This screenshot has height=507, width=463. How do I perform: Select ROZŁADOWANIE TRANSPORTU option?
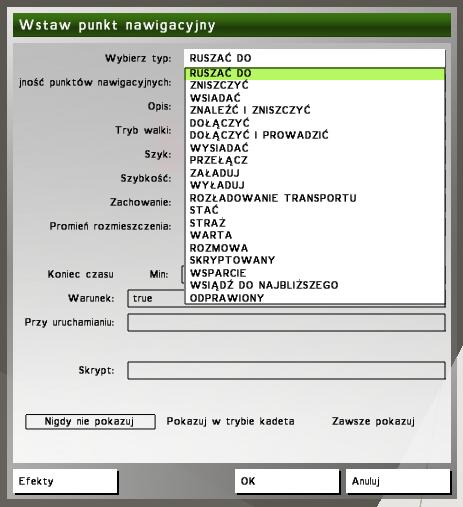314,198
